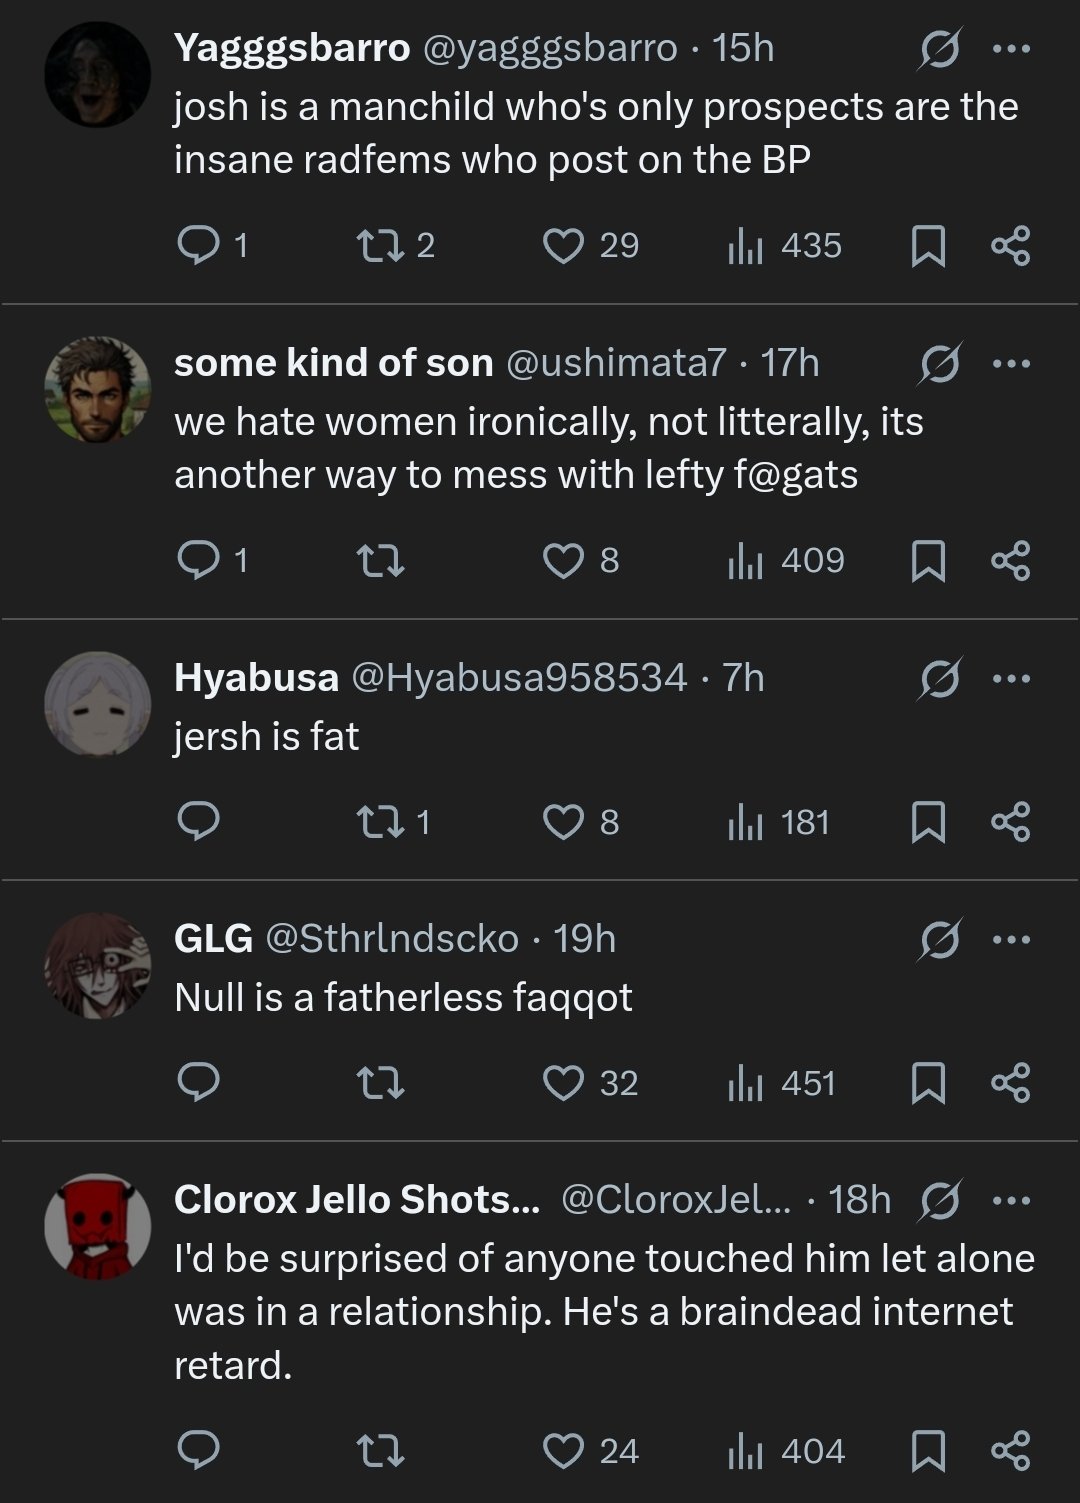This screenshot has width=1080, height=1503.
Task: Reply to the Clorox Jello Shots post
Action: tap(198, 1451)
